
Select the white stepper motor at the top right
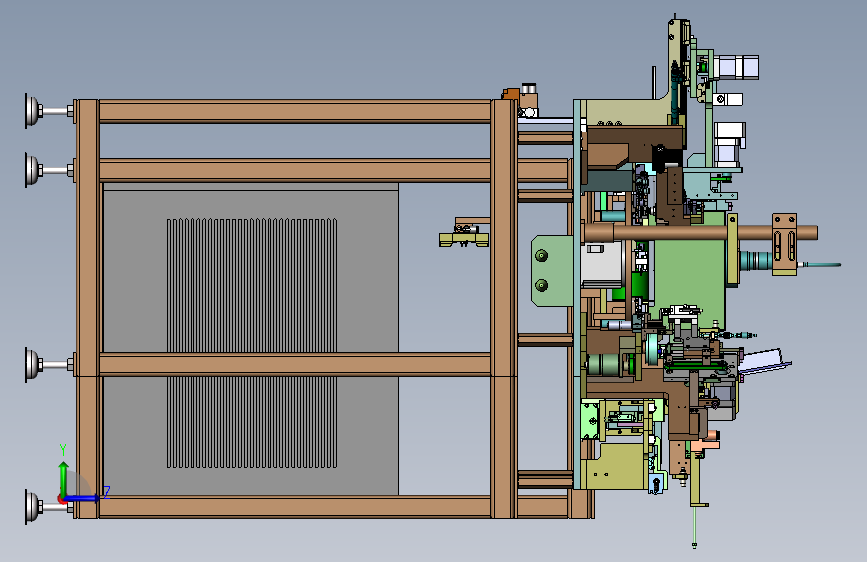coord(736,67)
